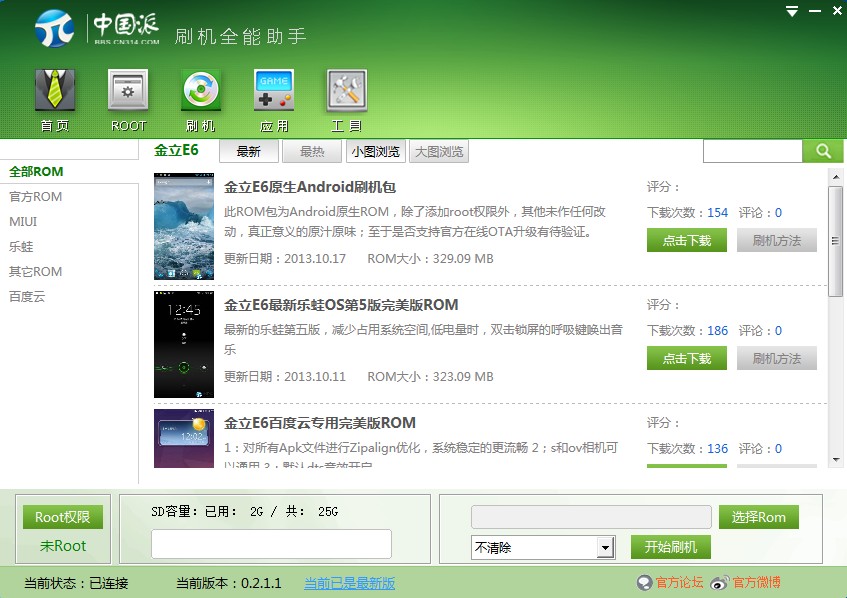This screenshot has width=847, height=598.
Task: Select 大图浏览 view mode
Action: [x=439, y=151]
